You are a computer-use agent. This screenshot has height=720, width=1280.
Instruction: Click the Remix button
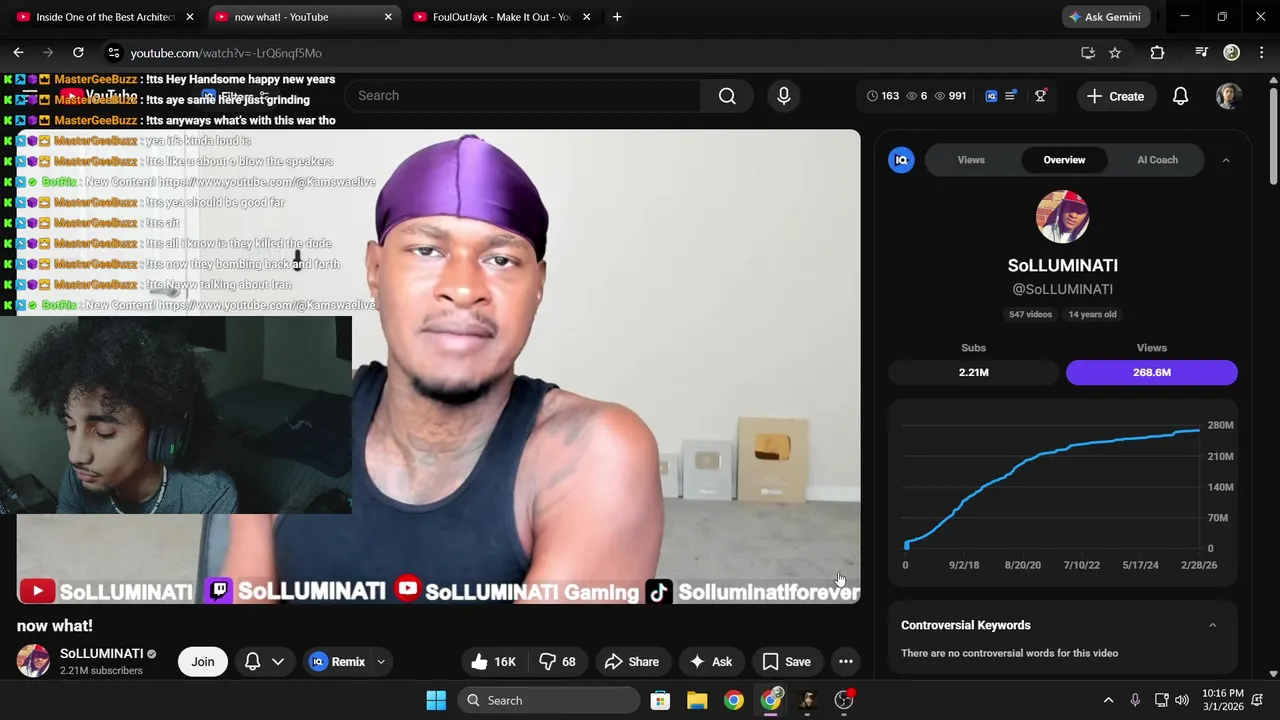pos(337,662)
